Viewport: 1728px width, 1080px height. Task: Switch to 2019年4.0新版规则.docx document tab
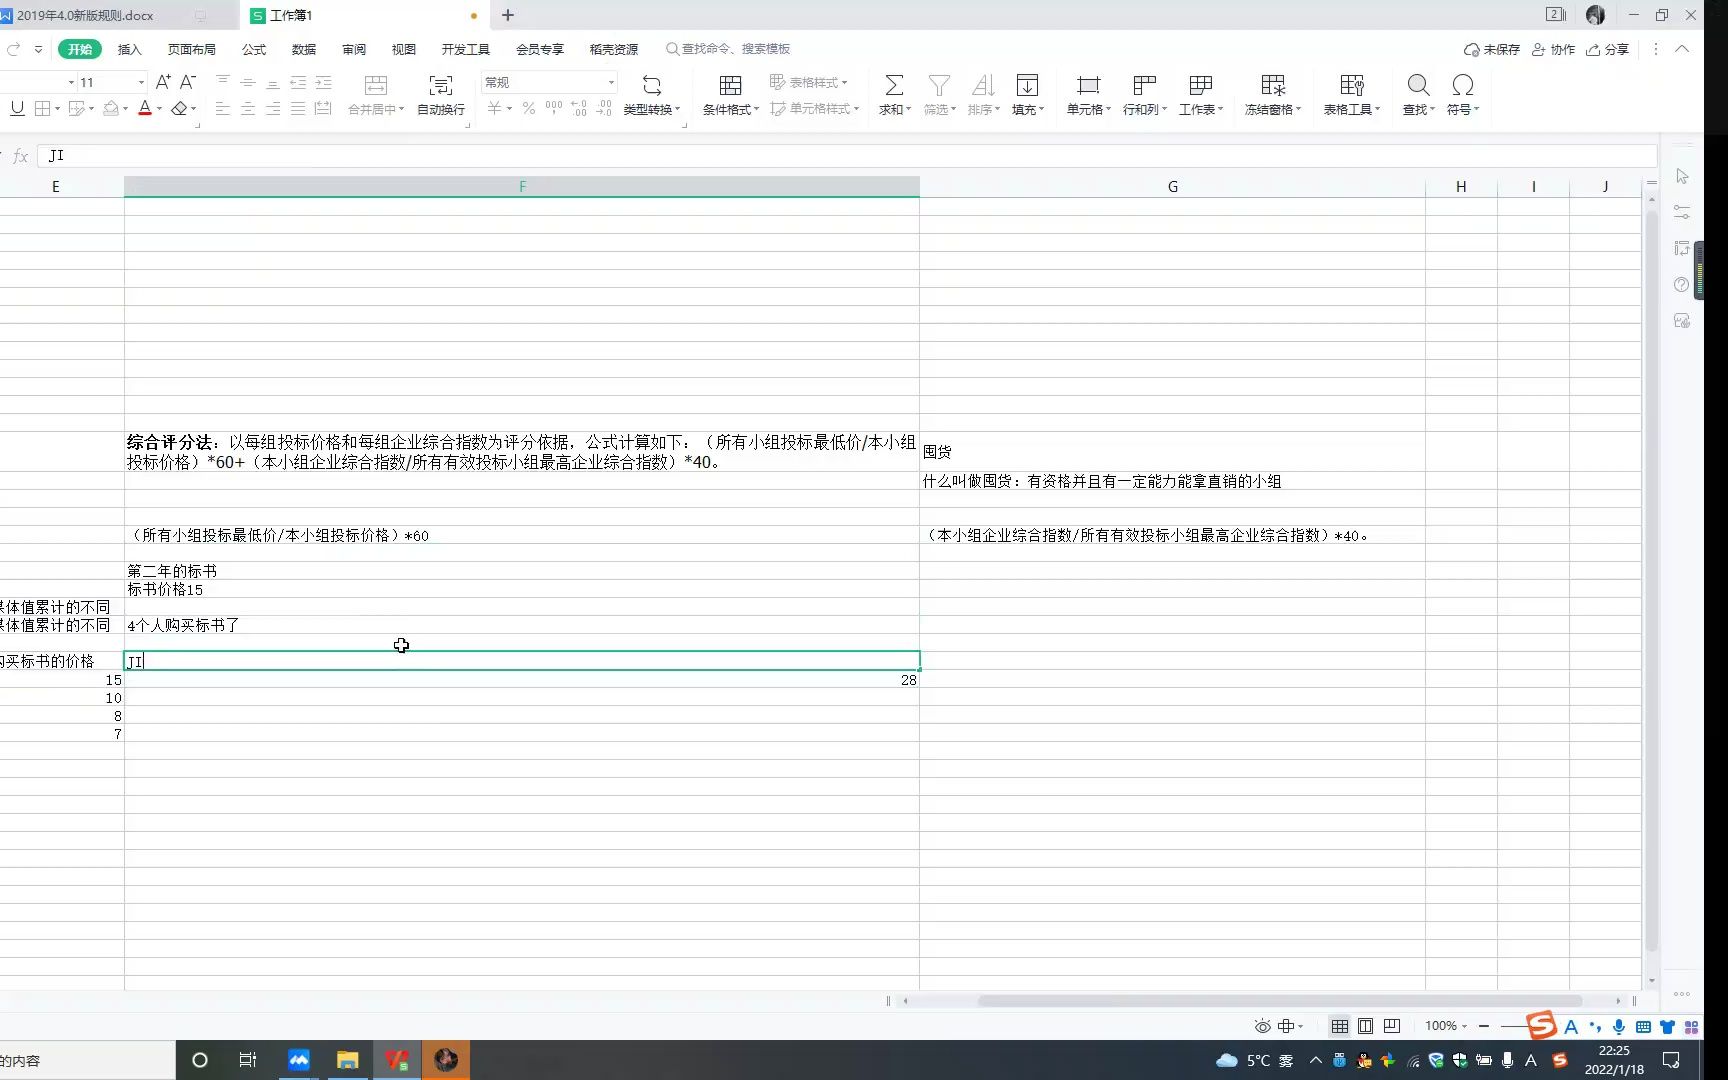(x=85, y=16)
